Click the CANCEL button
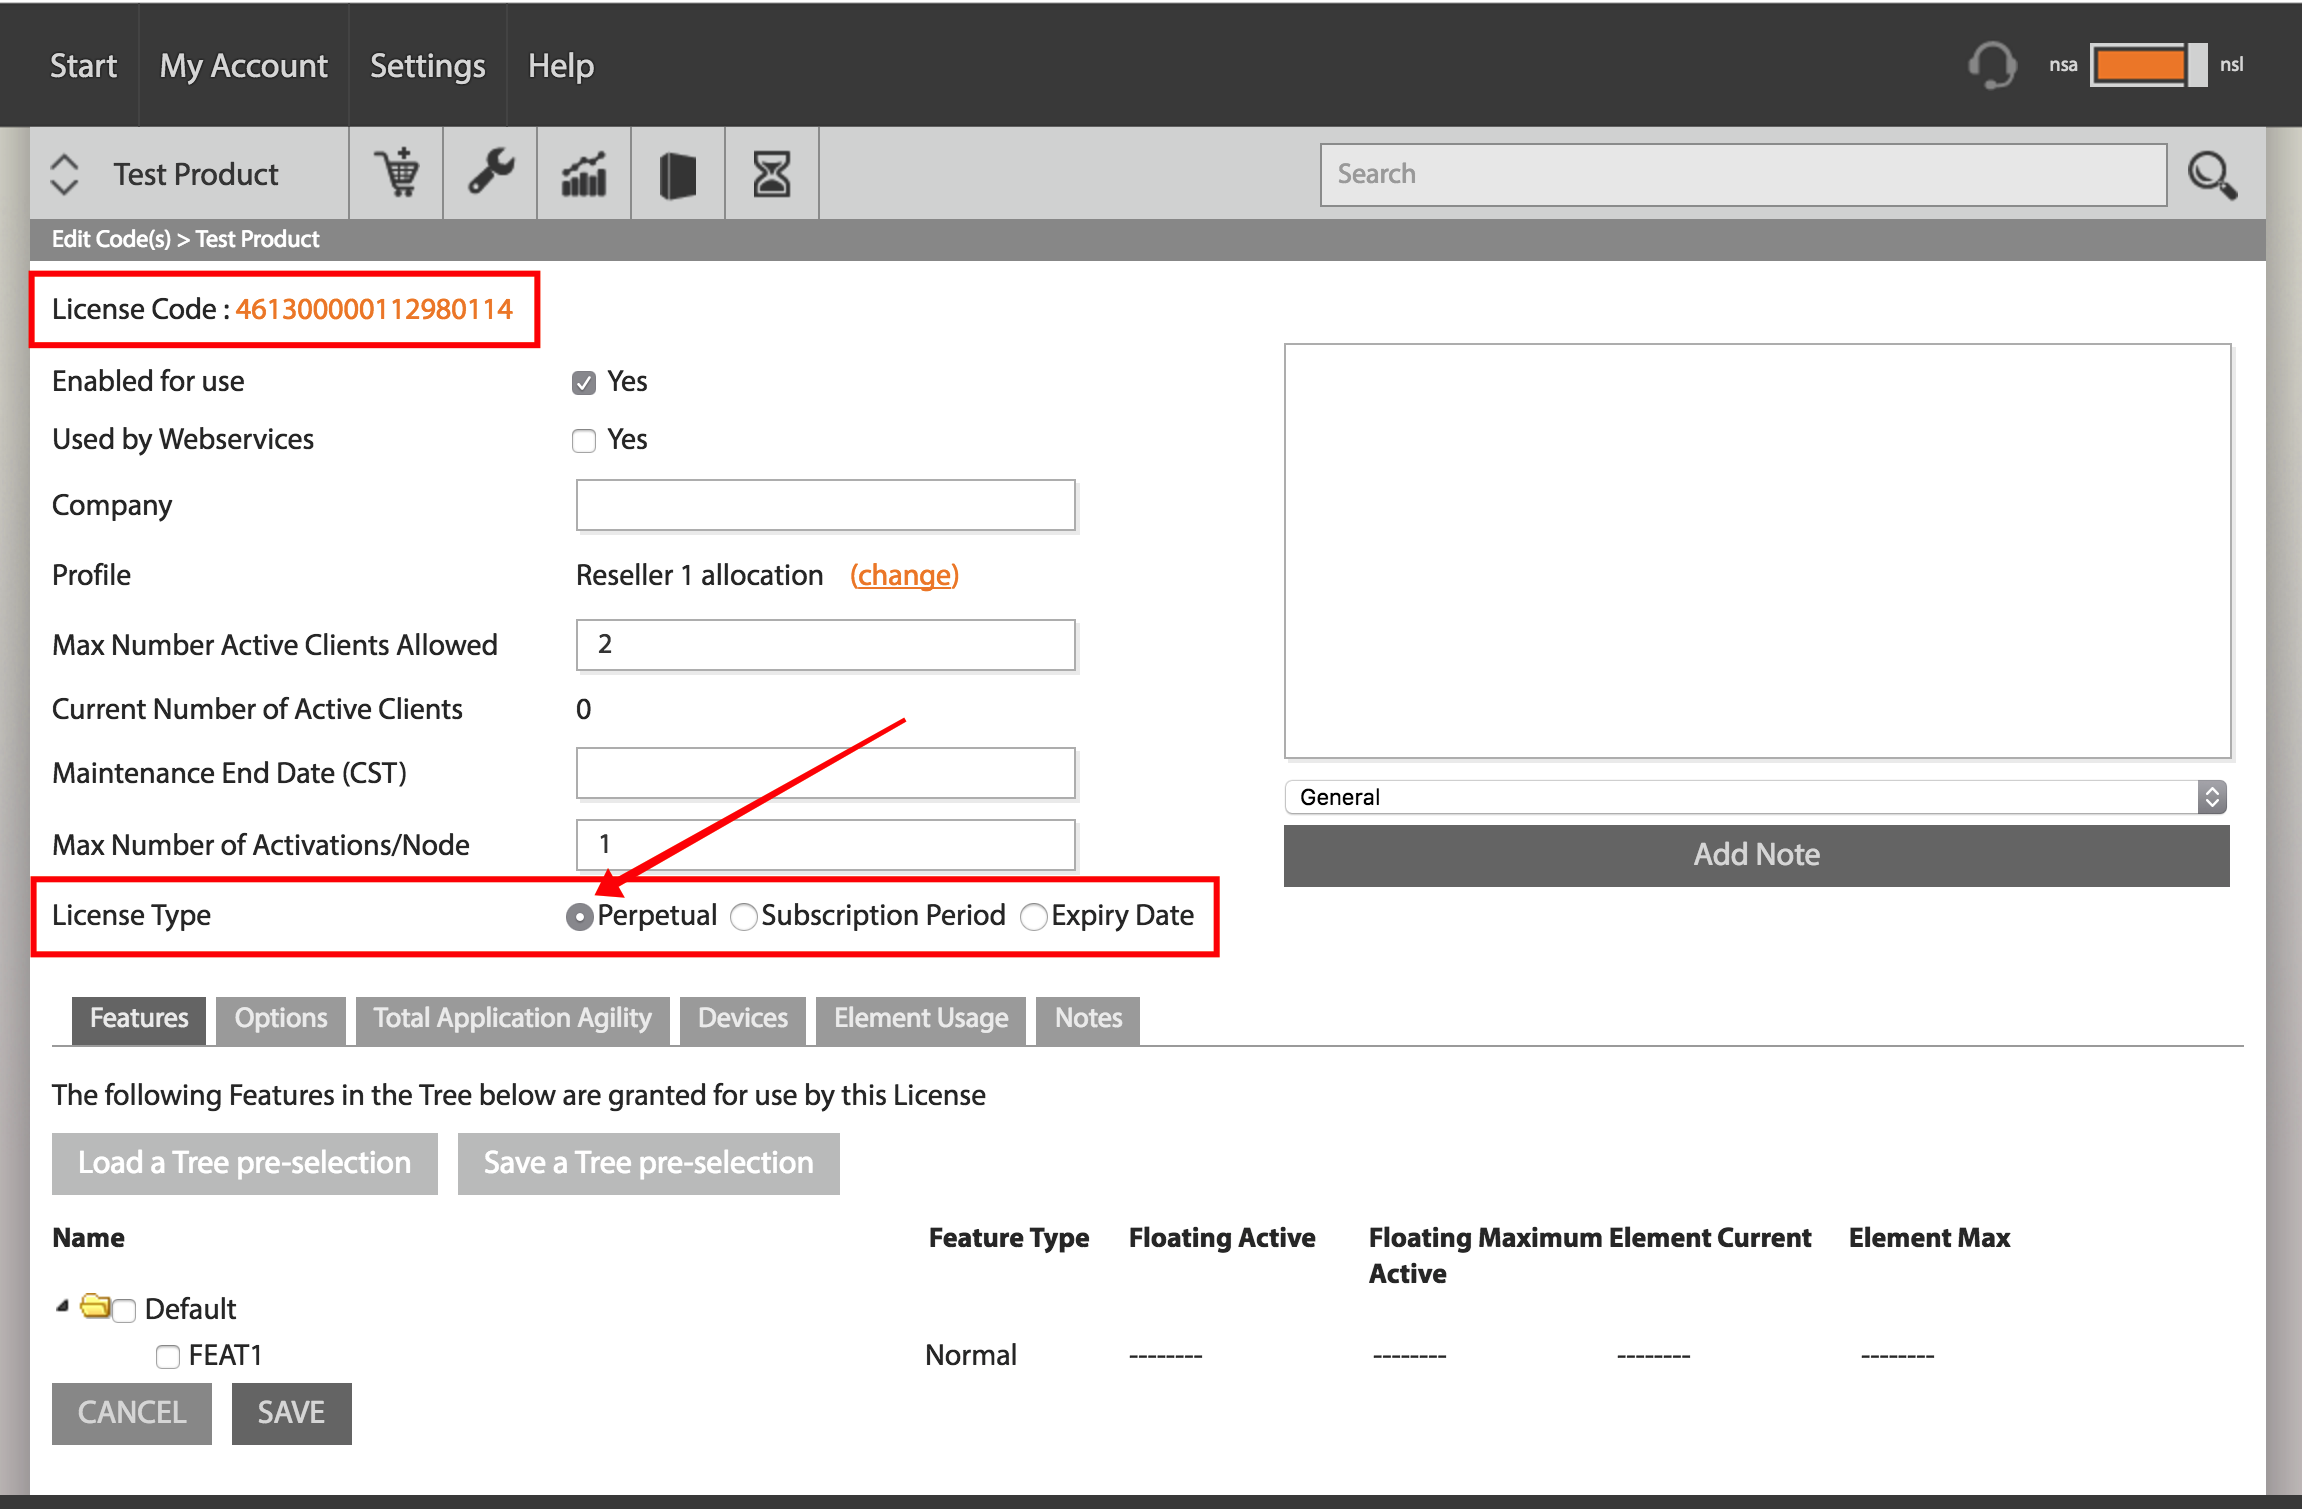Viewport: 2302px width, 1509px height. point(132,1413)
